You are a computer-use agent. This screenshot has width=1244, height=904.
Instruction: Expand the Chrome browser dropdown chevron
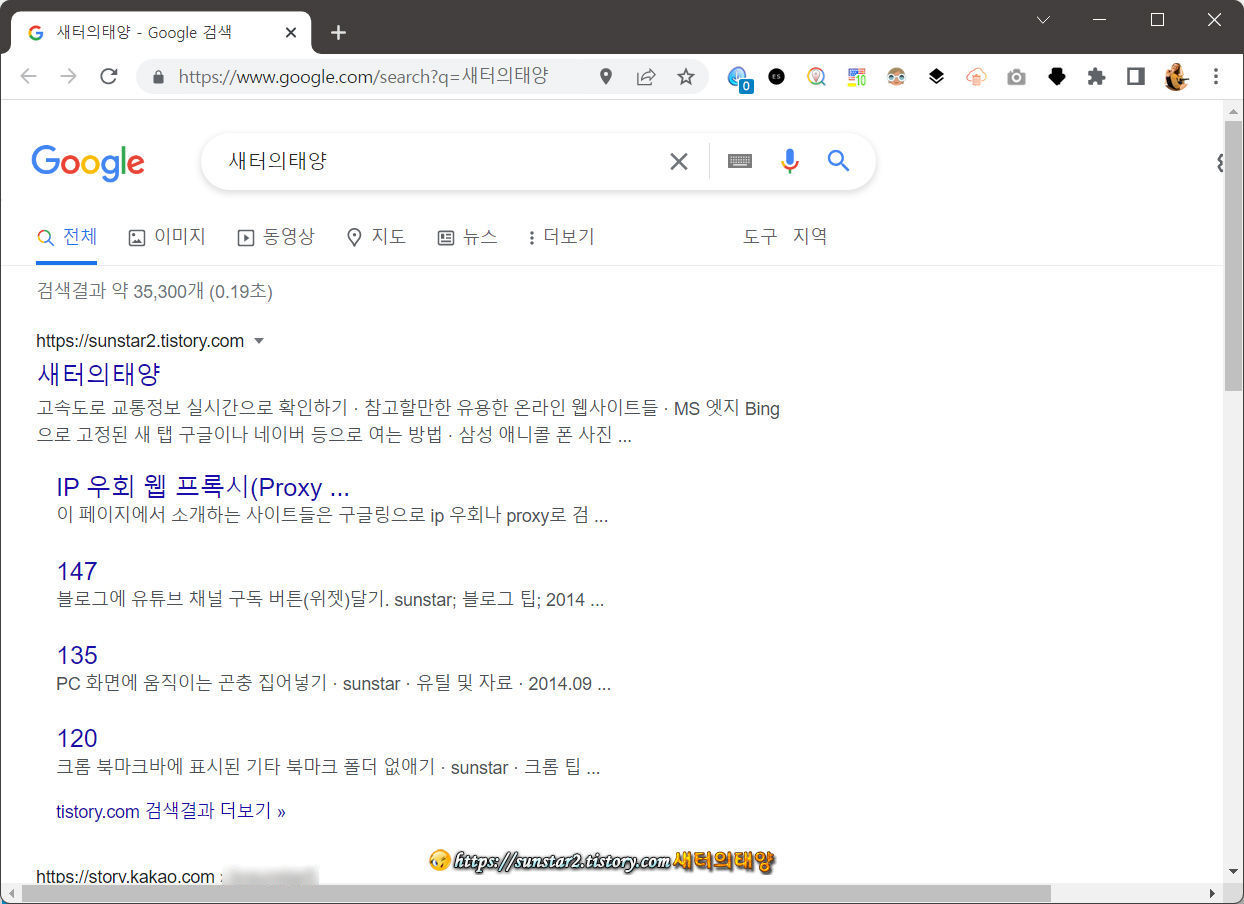pyautogui.click(x=1043, y=19)
